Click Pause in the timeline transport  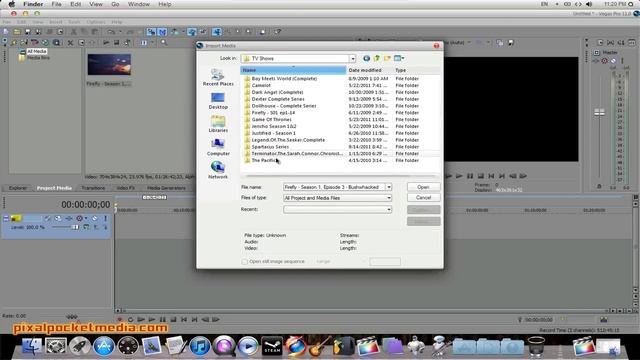click(x=162, y=320)
